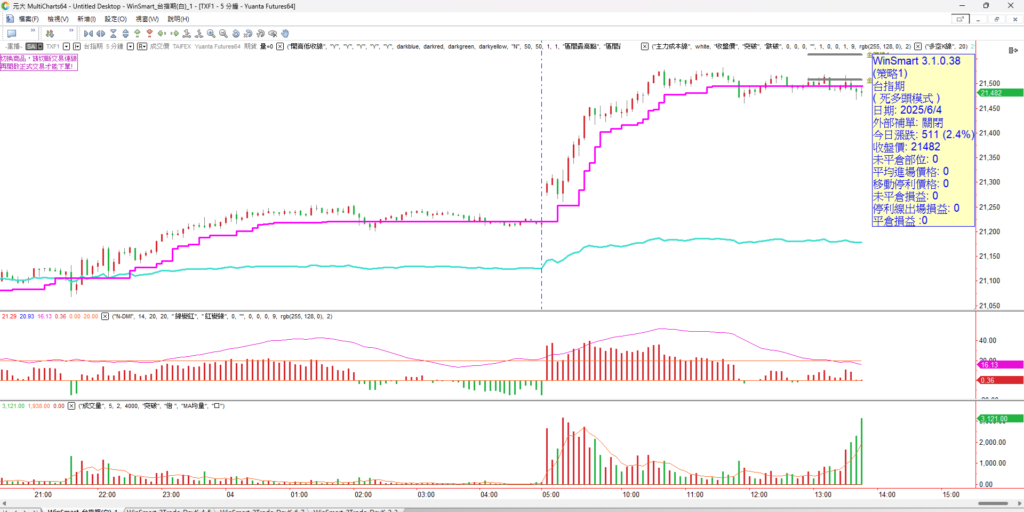The width and height of the screenshot is (1024, 512).
Task: Open the R dropdown before 成交價
Action: (x=142, y=46)
